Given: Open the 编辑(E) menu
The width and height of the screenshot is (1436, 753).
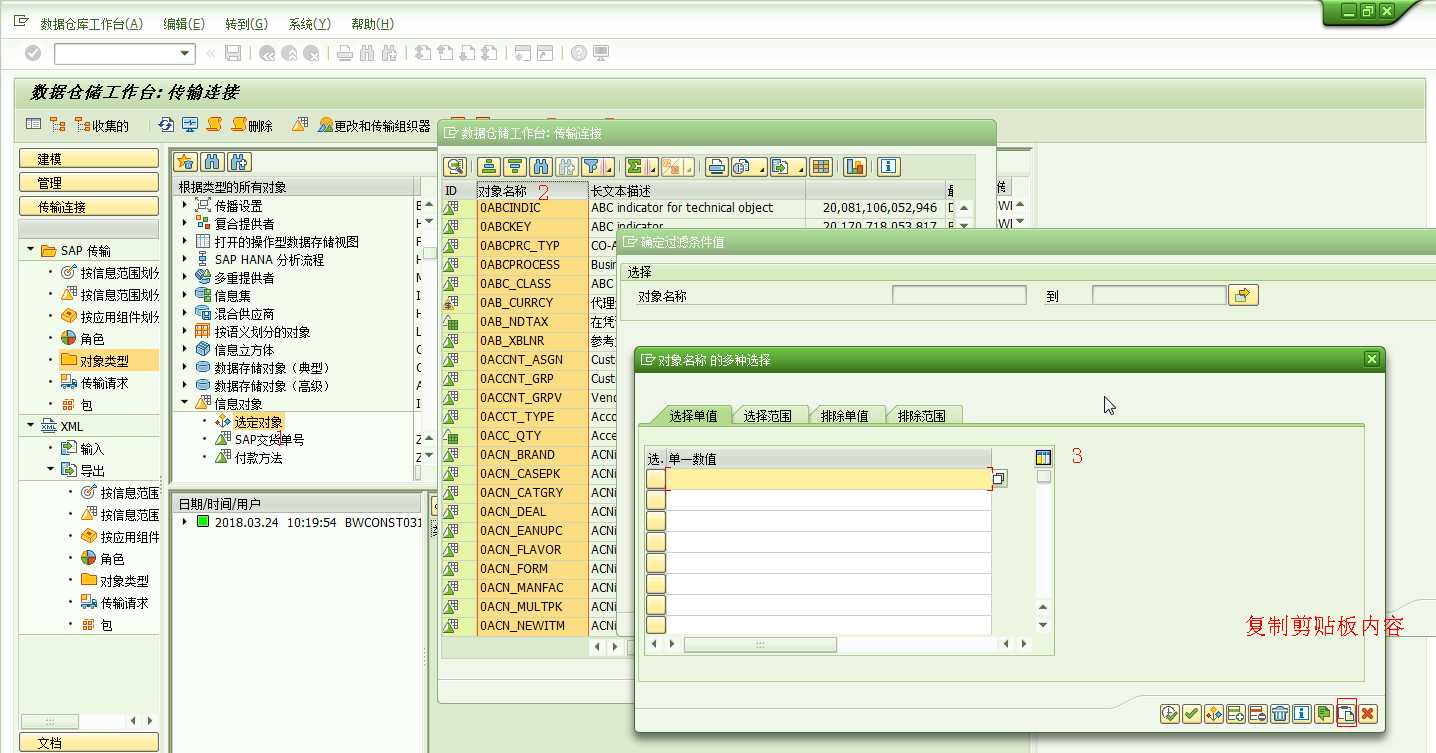Looking at the screenshot, I should [184, 24].
